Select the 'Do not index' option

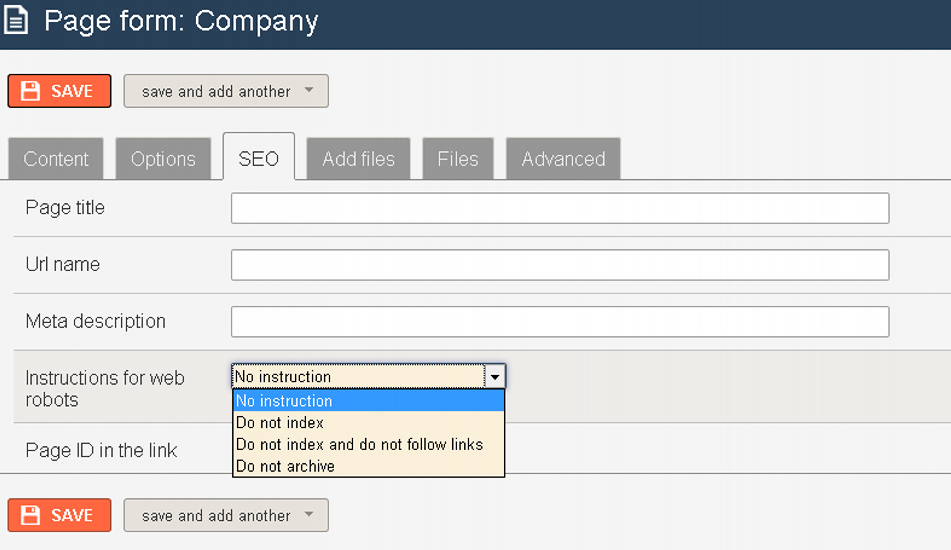pyautogui.click(x=369, y=423)
